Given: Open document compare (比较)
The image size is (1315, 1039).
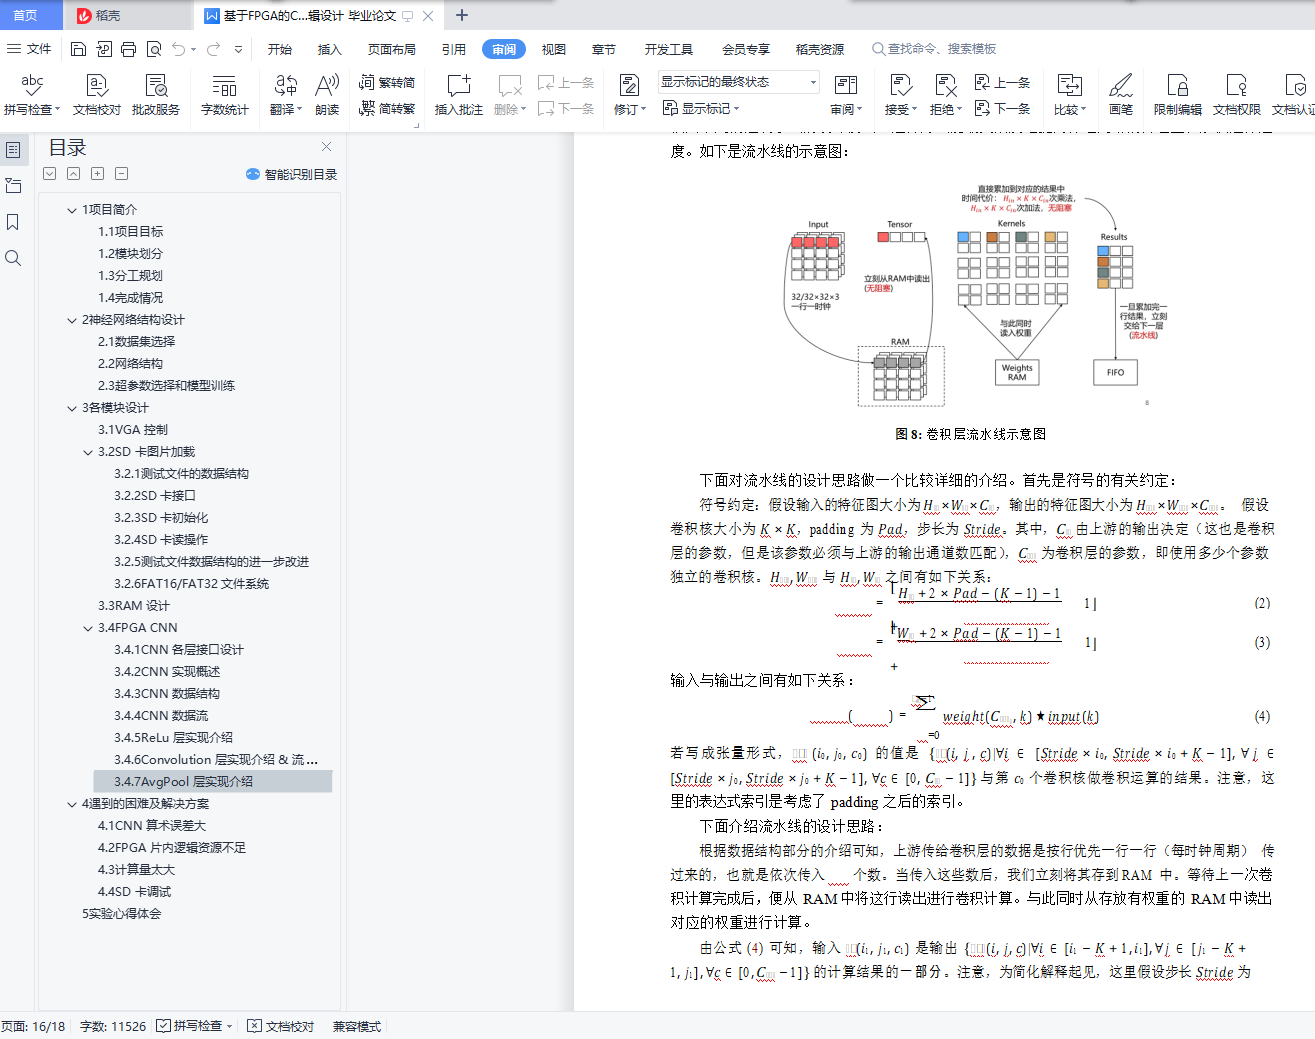Looking at the screenshot, I should 1070,95.
